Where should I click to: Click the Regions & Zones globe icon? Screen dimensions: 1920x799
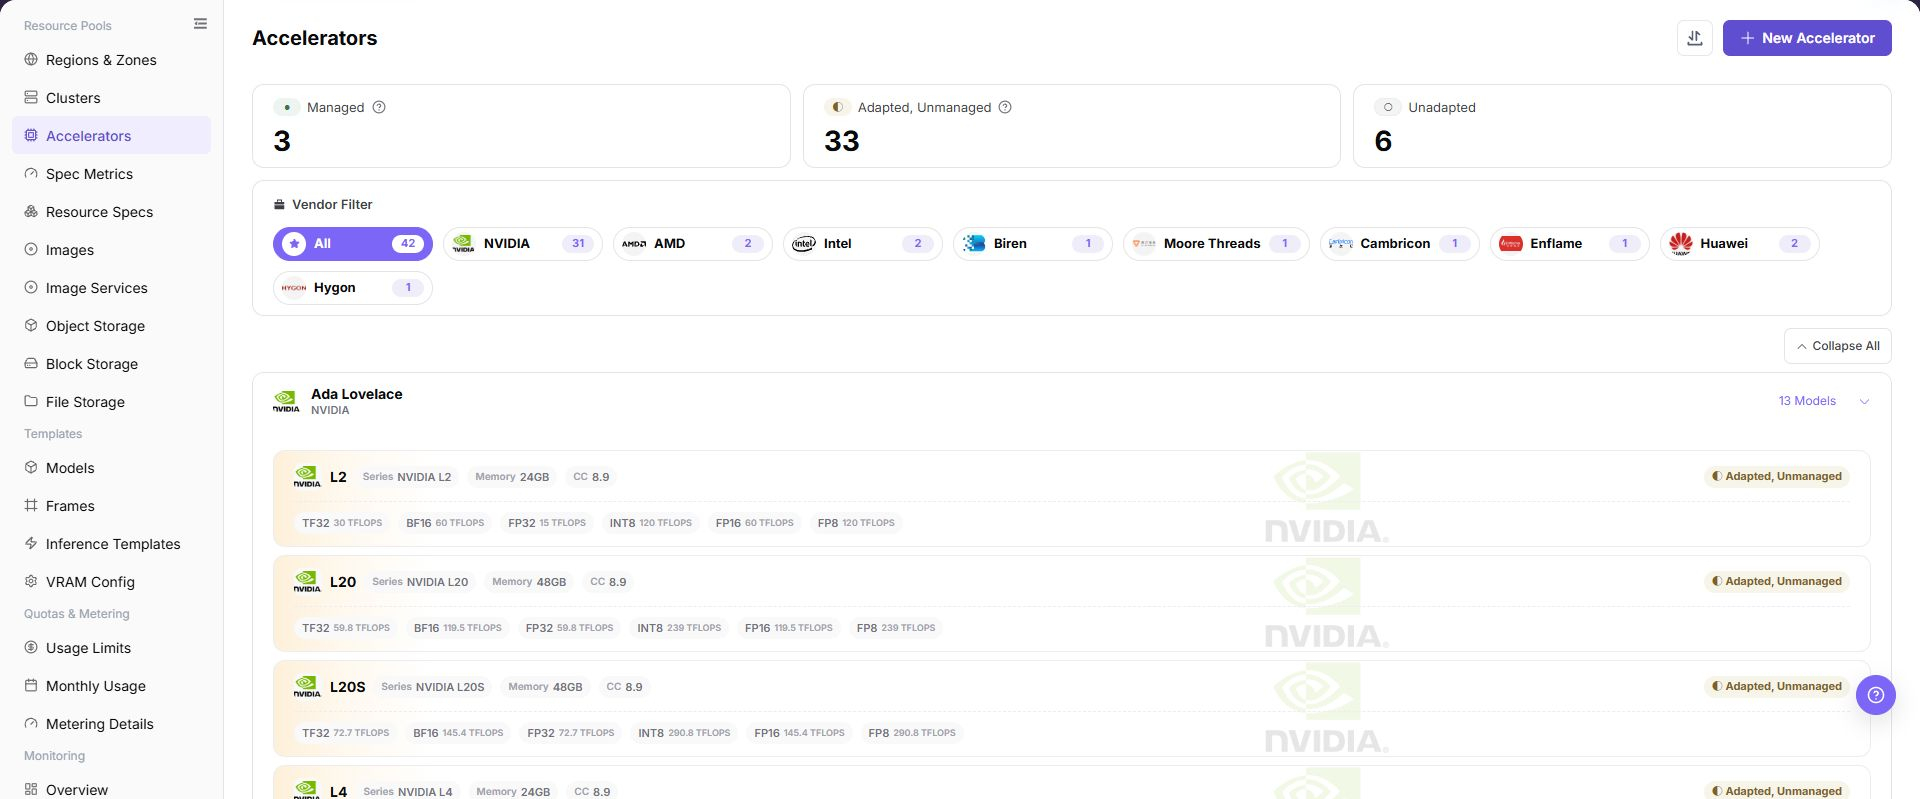(31, 60)
